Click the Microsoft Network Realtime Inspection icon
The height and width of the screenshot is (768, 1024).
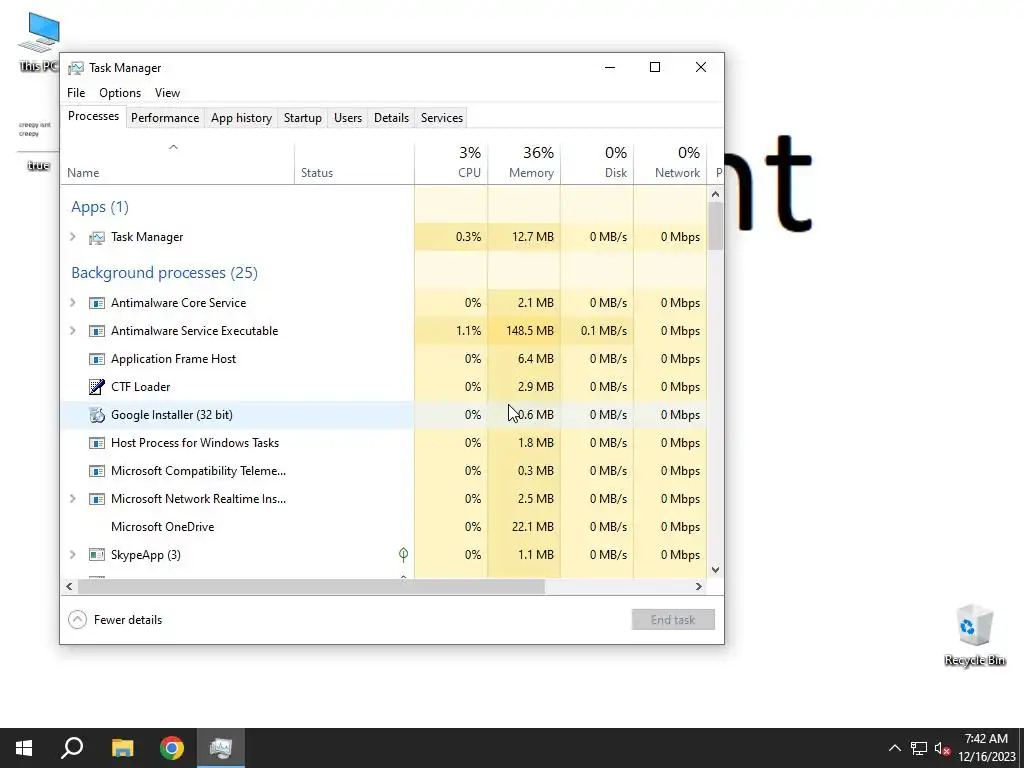(97, 499)
